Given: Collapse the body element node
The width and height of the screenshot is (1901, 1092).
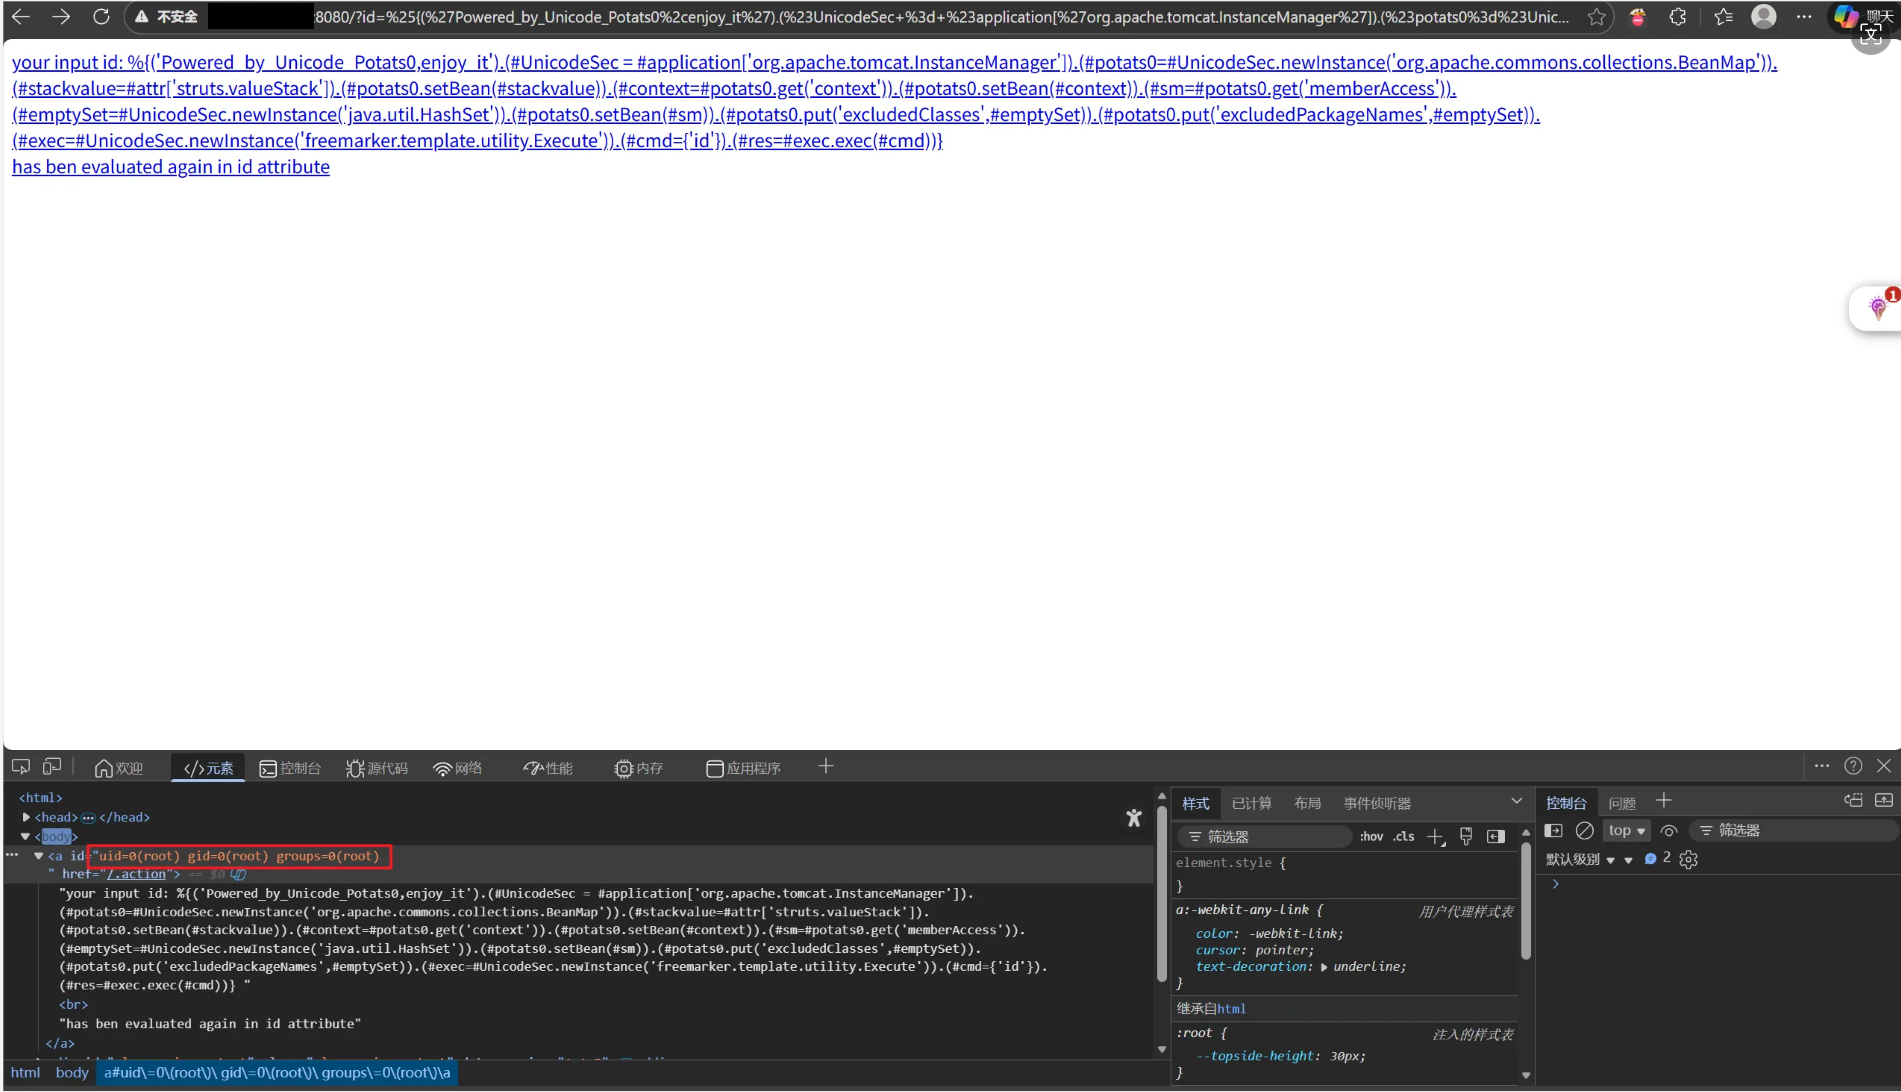Looking at the screenshot, I should point(26,836).
